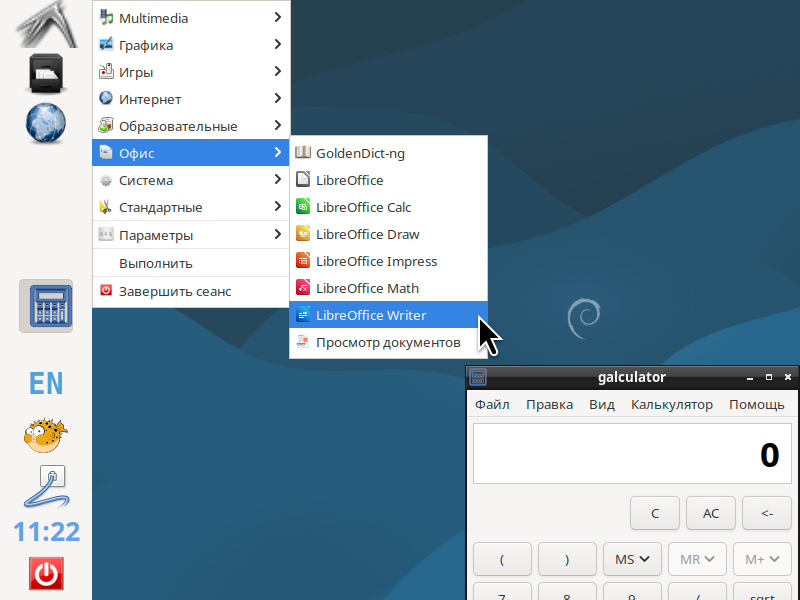Click the galculator title bar icon
This screenshot has height=600, width=800.
[478, 377]
